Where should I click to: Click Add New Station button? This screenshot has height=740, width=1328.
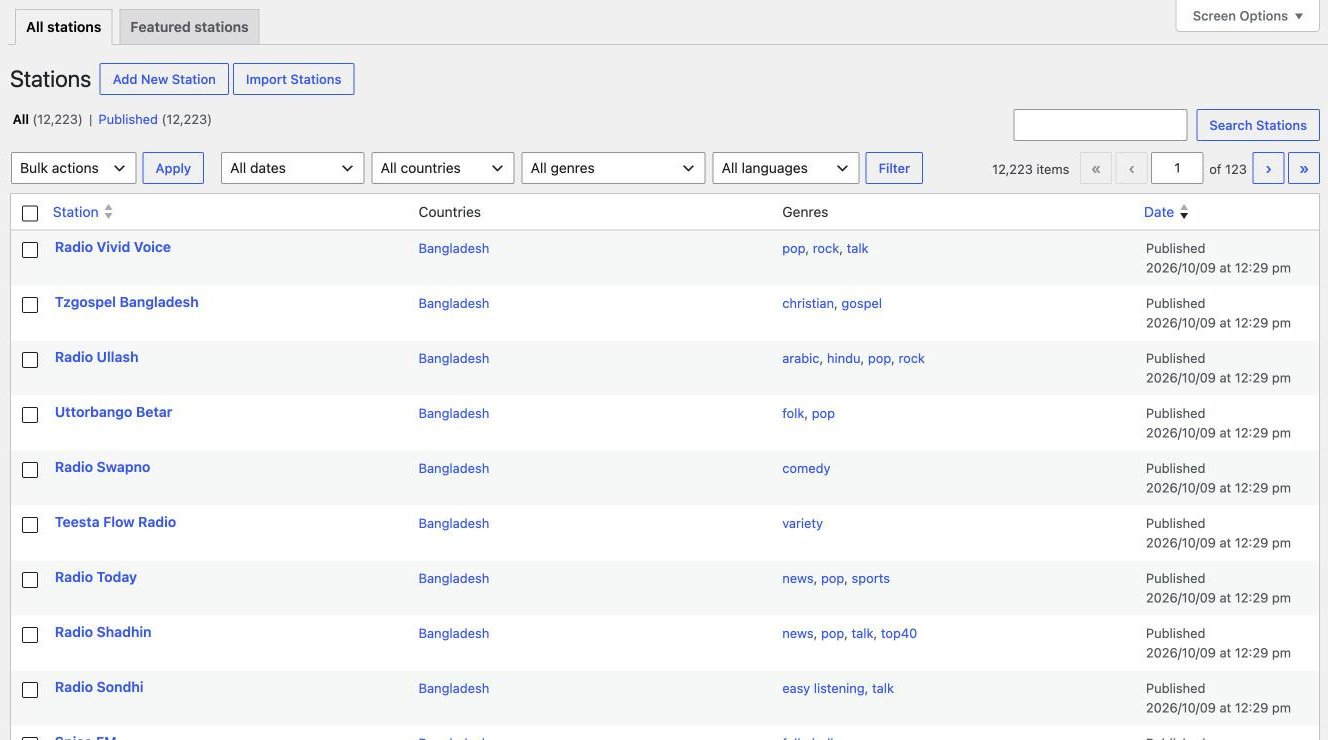click(164, 79)
